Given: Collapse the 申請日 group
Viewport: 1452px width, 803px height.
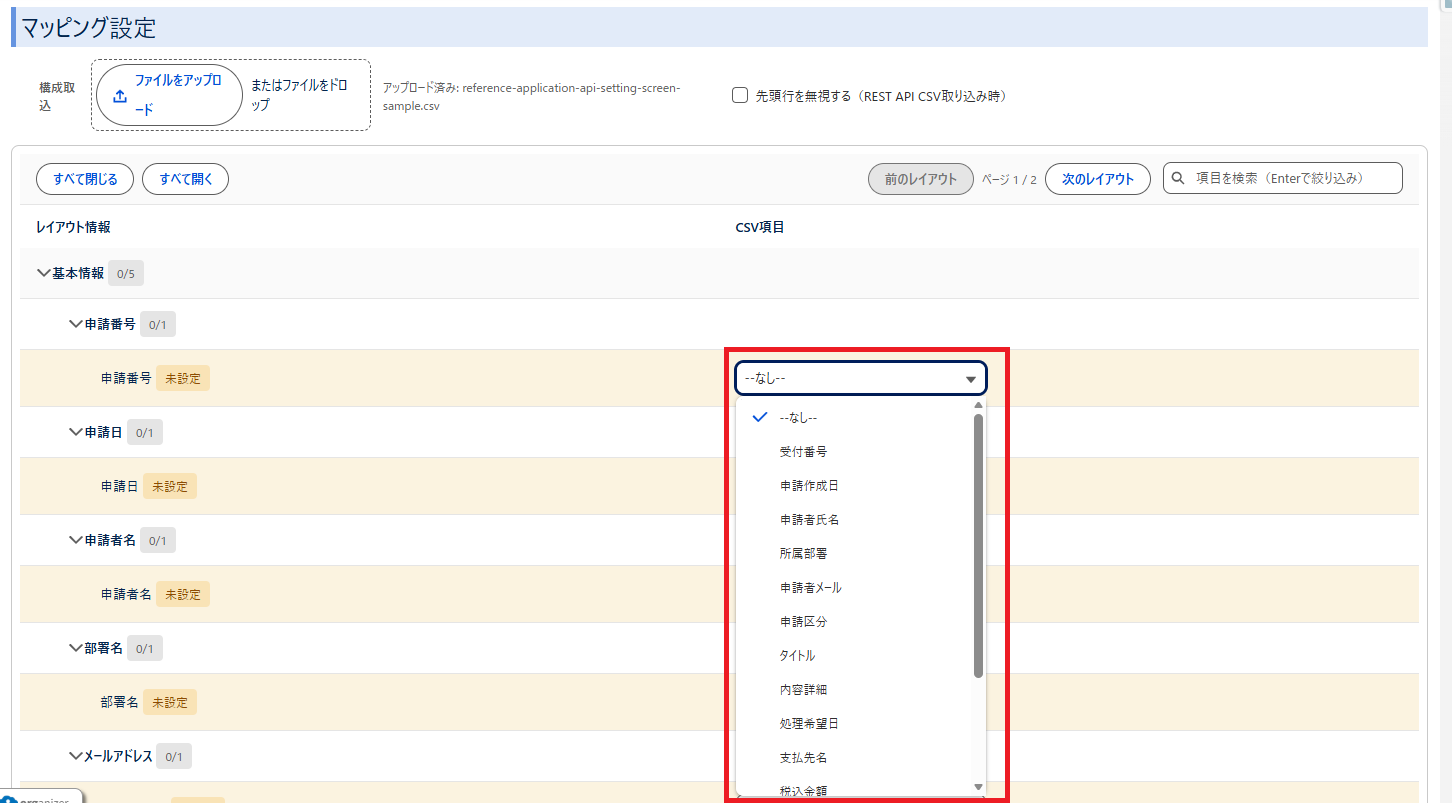Looking at the screenshot, I should pyautogui.click(x=76, y=432).
